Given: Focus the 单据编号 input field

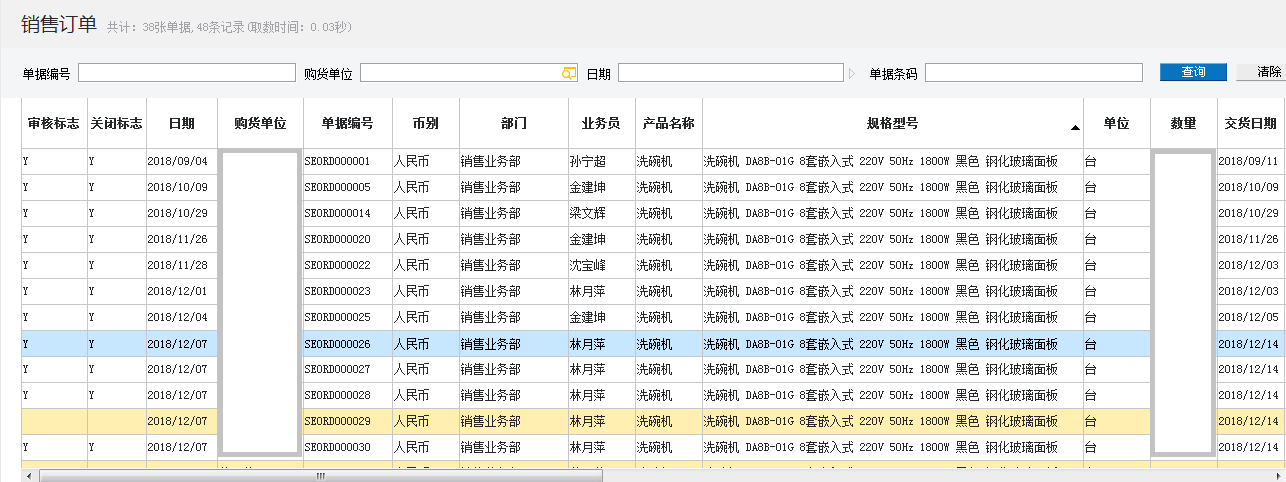Looking at the screenshot, I should [x=187, y=73].
